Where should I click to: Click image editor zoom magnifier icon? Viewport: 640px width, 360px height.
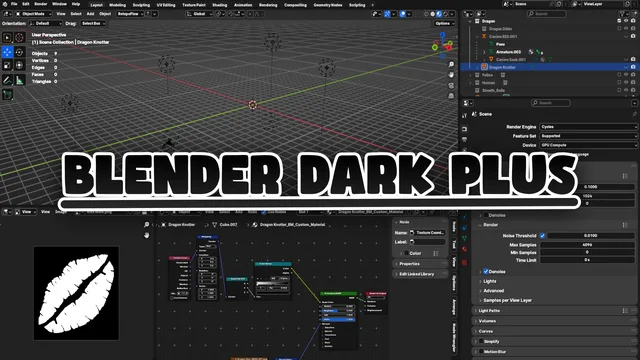[x=147, y=225]
